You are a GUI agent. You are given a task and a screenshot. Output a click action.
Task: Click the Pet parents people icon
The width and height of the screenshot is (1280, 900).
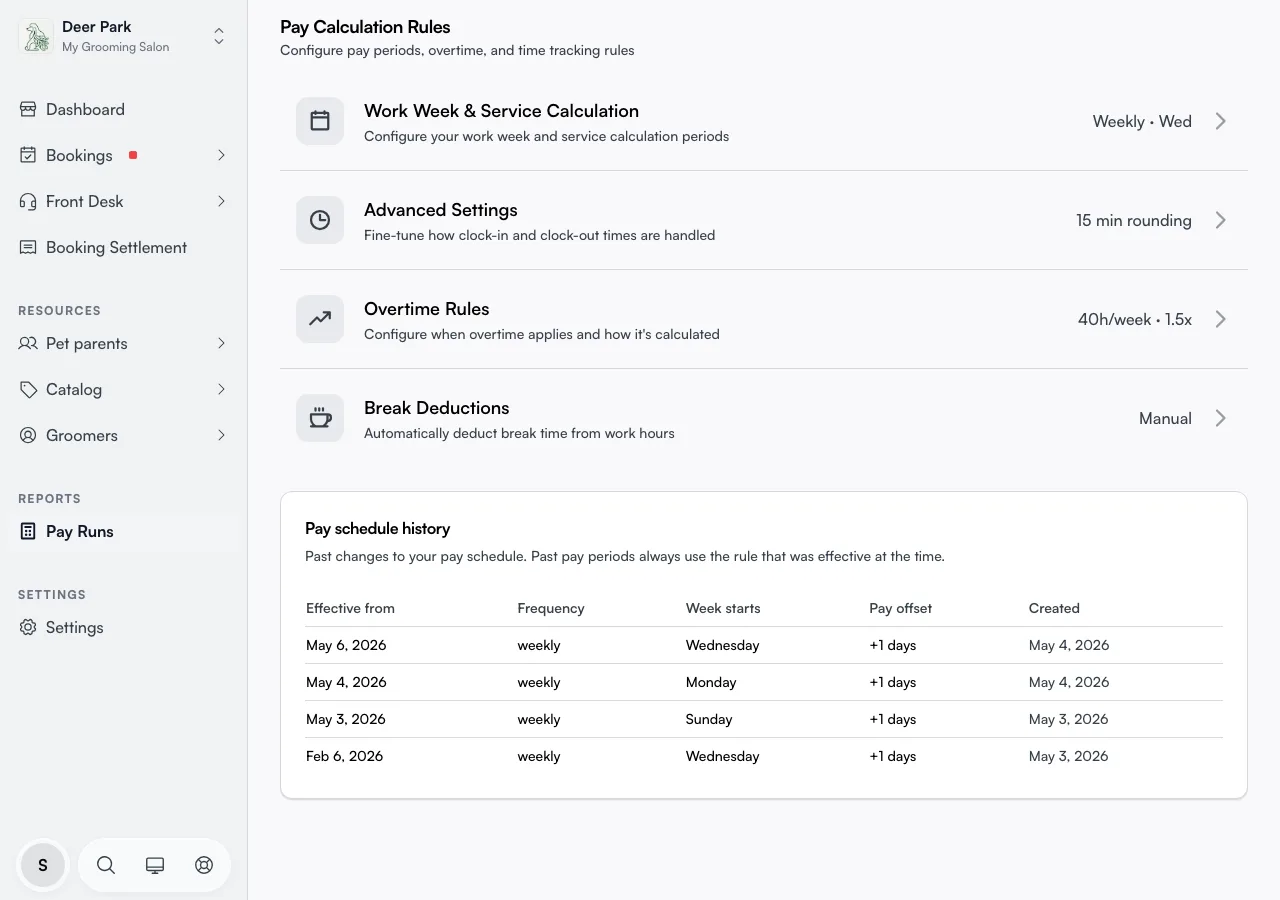tap(28, 343)
